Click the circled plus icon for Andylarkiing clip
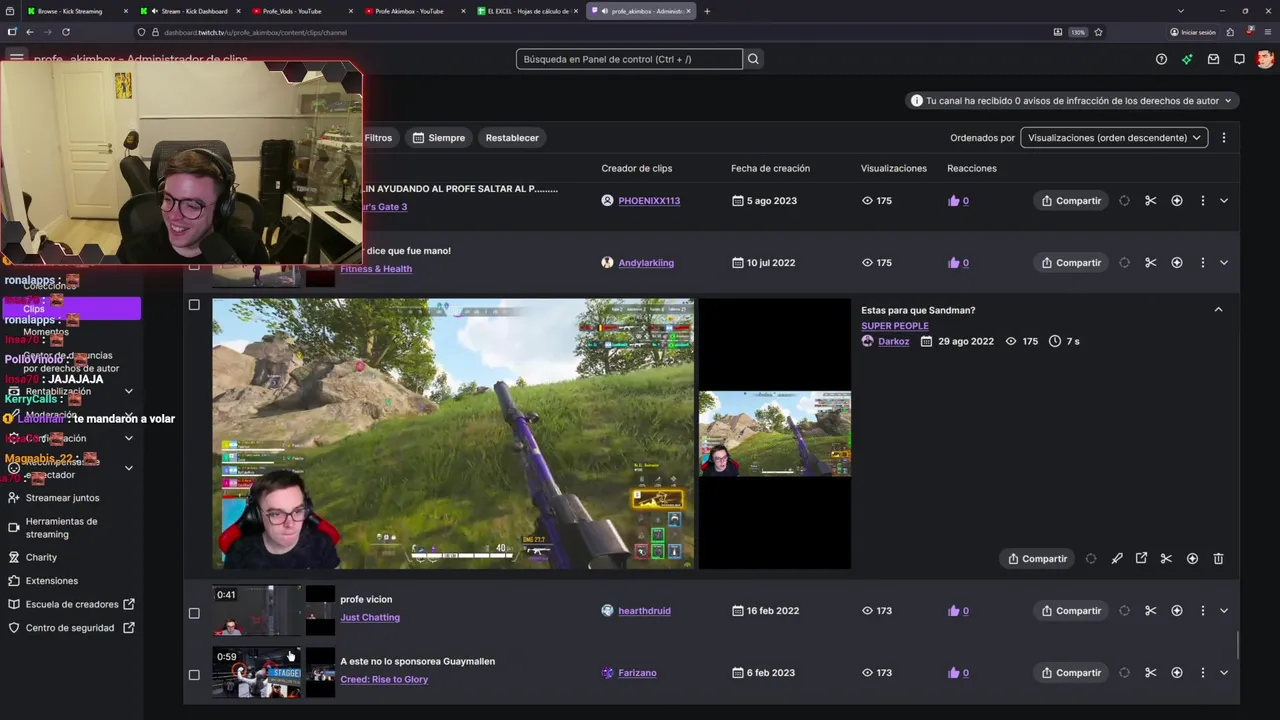1280x720 pixels. click(x=1176, y=263)
